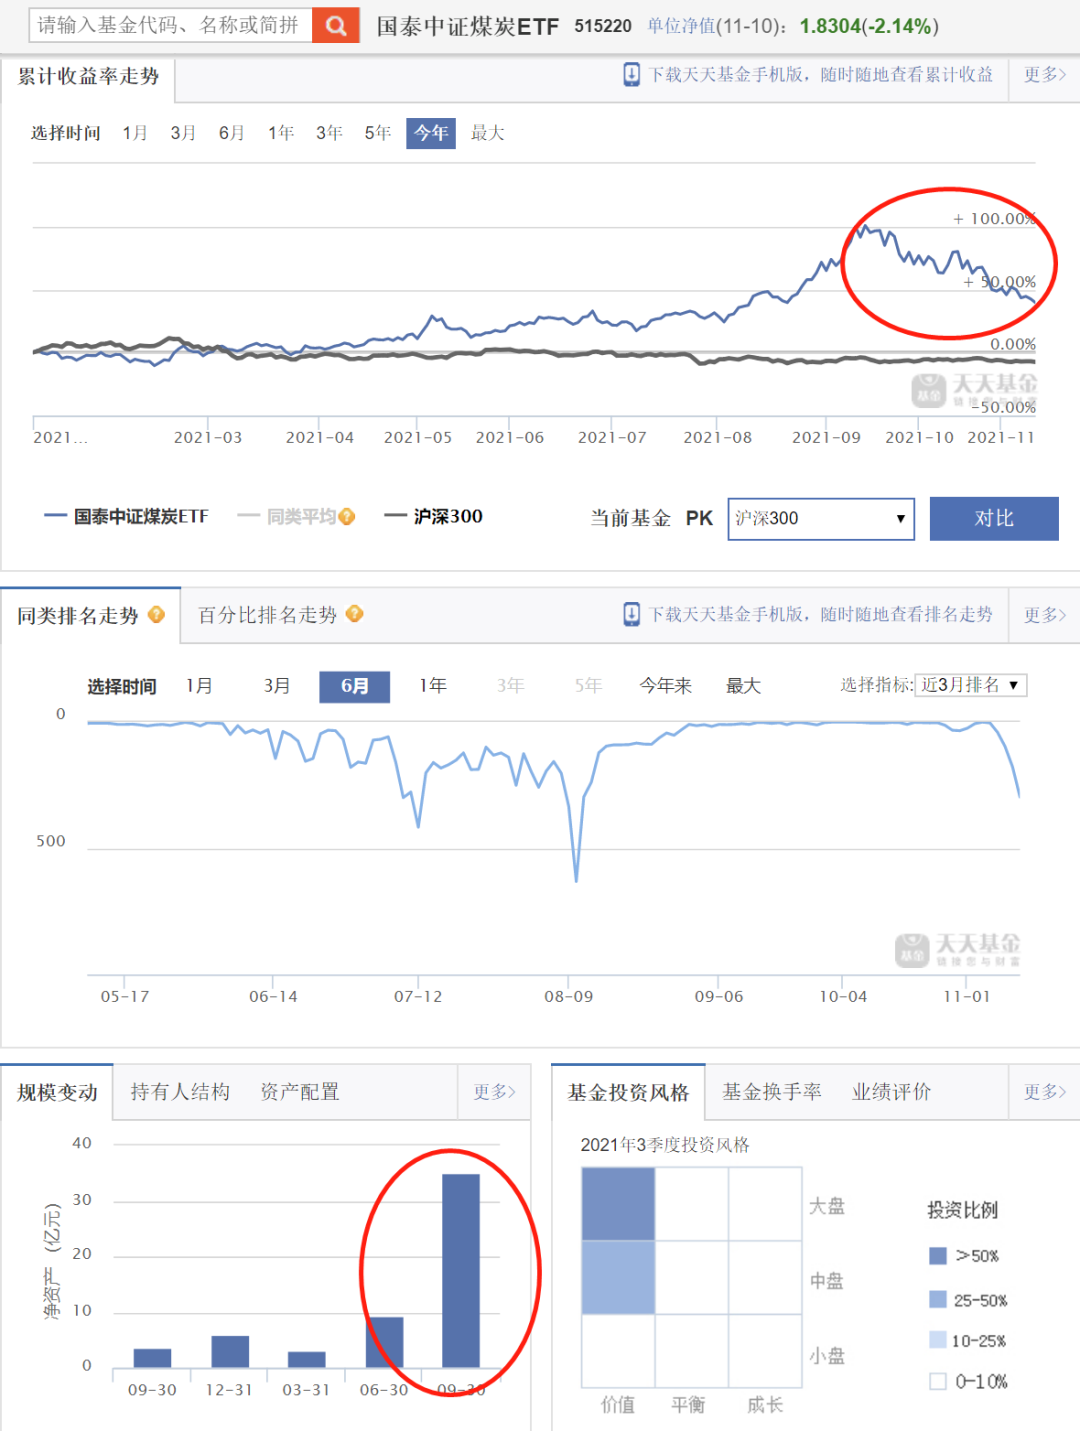Select 1年 range in 累计收益率走势 chart

(x=281, y=133)
